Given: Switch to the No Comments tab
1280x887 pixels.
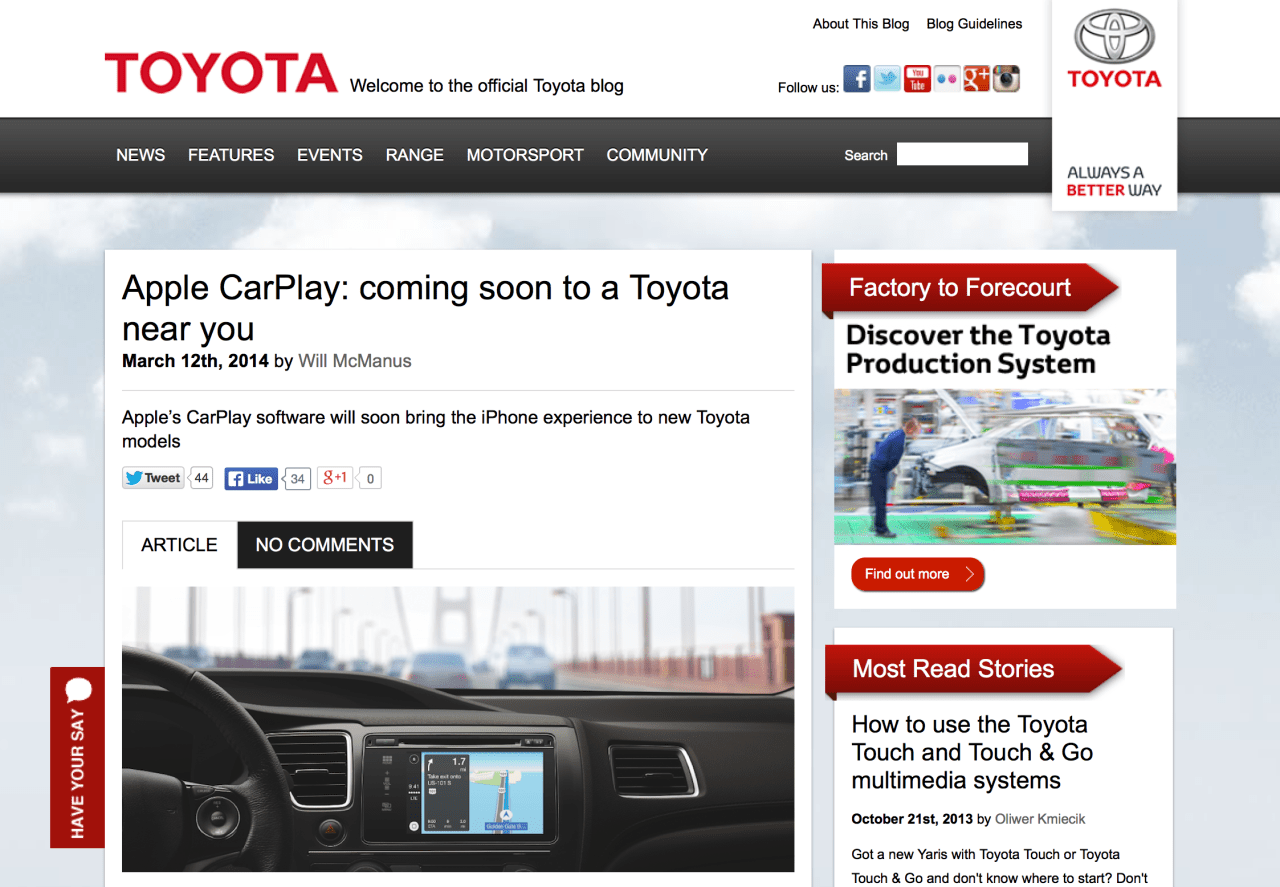Looking at the screenshot, I should (x=325, y=545).
